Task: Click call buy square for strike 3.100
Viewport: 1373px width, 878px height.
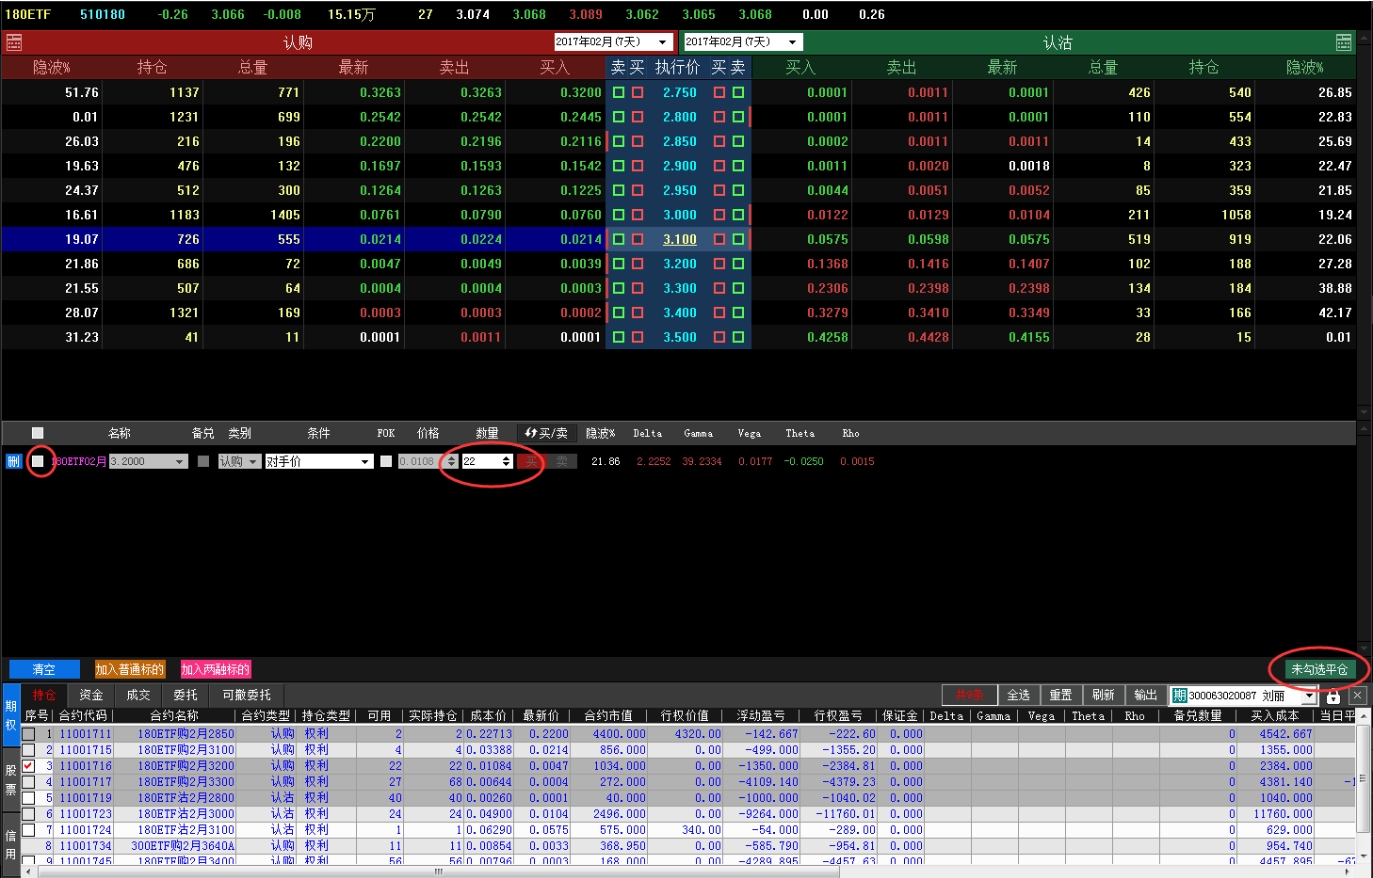Action: click(638, 239)
